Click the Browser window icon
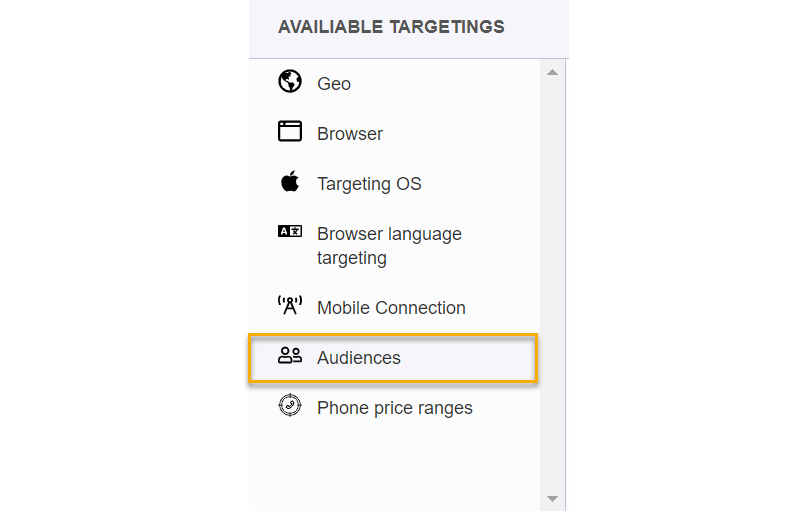Screen dimensions: 801x511 coord(290,131)
